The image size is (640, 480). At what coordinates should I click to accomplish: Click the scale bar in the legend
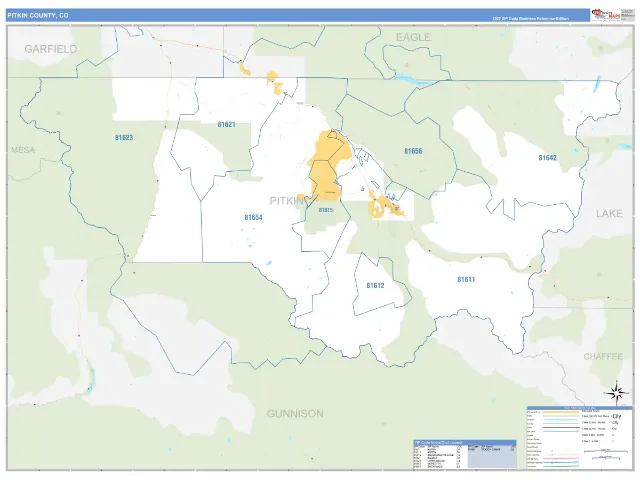pyautogui.click(x=606, y=452)
